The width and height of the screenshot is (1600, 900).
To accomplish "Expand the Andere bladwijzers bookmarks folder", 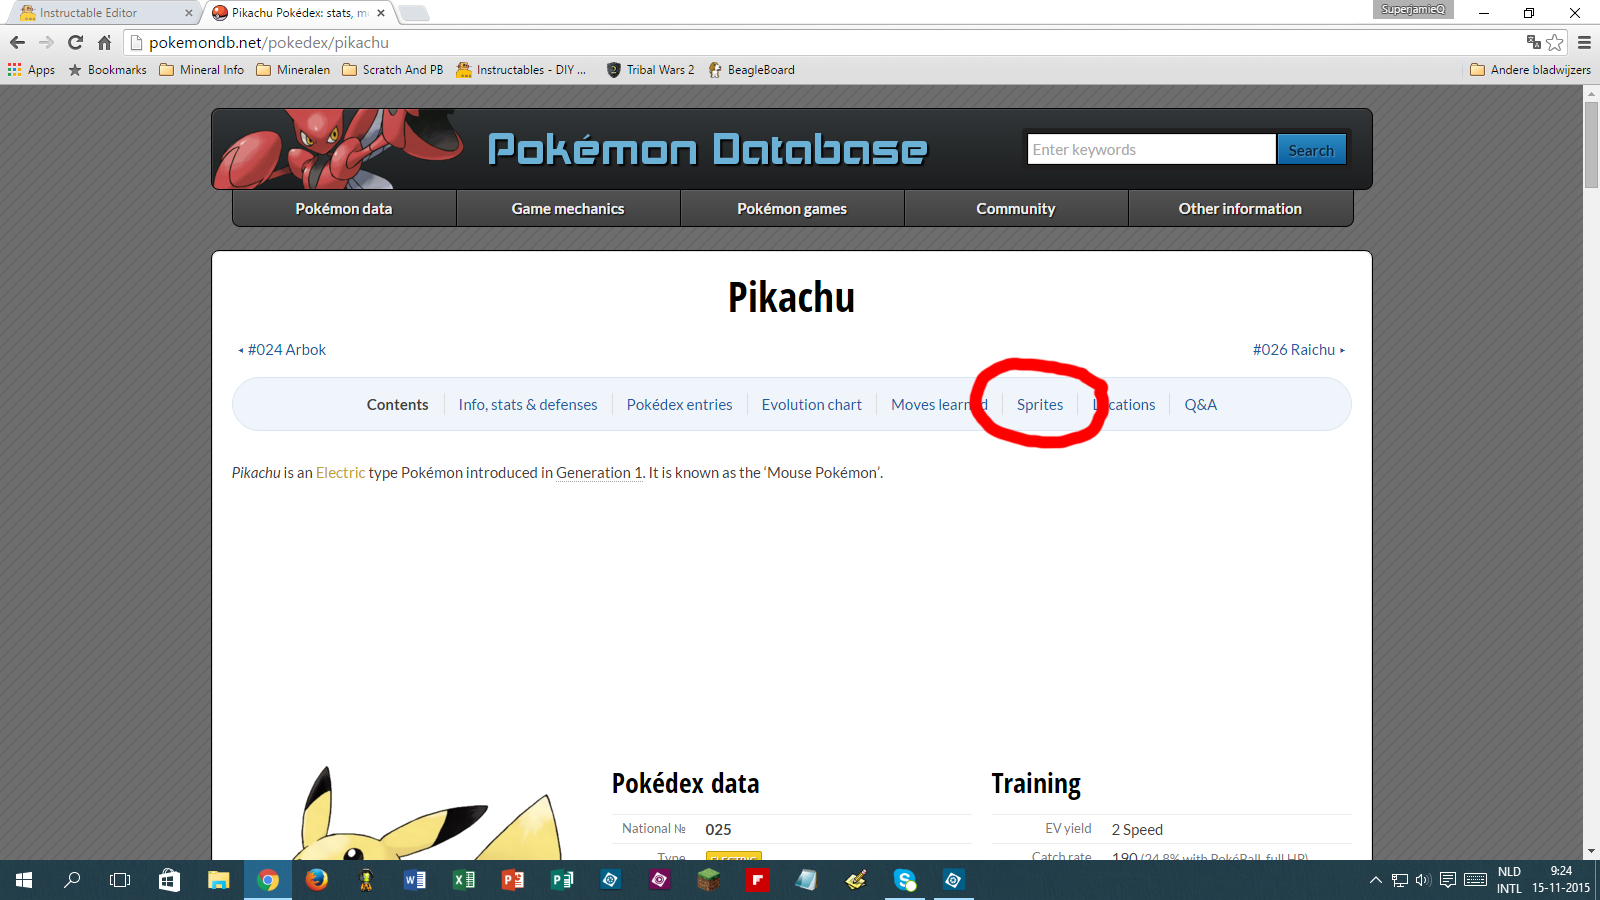I will (x=1529, y=69).
